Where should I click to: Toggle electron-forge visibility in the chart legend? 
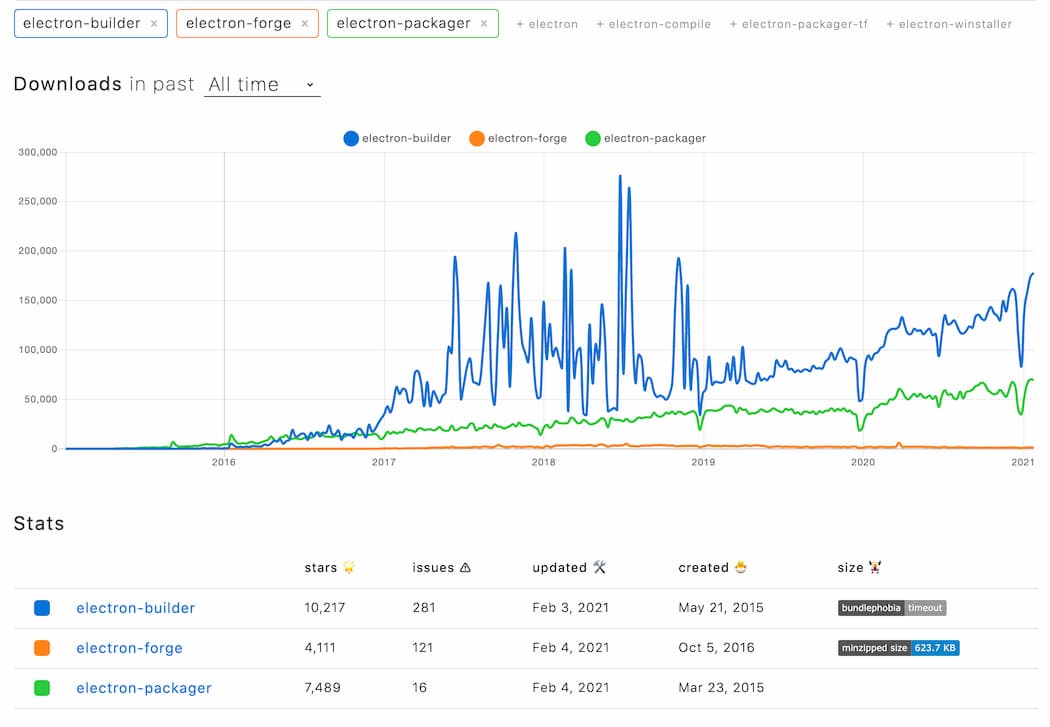(x=517, y=138)
